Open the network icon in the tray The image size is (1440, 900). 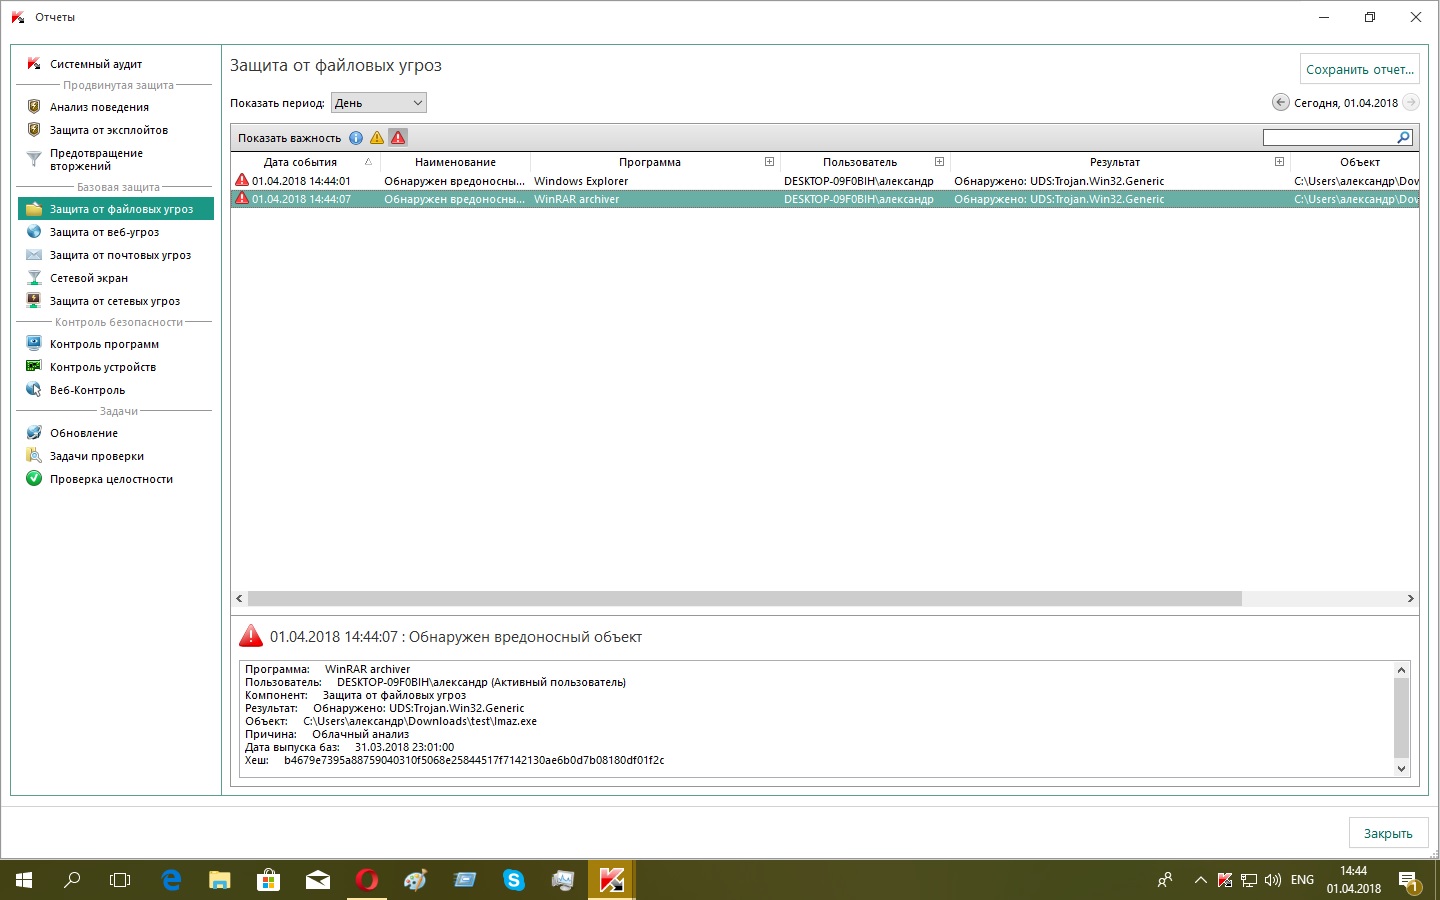point(1249,880)
